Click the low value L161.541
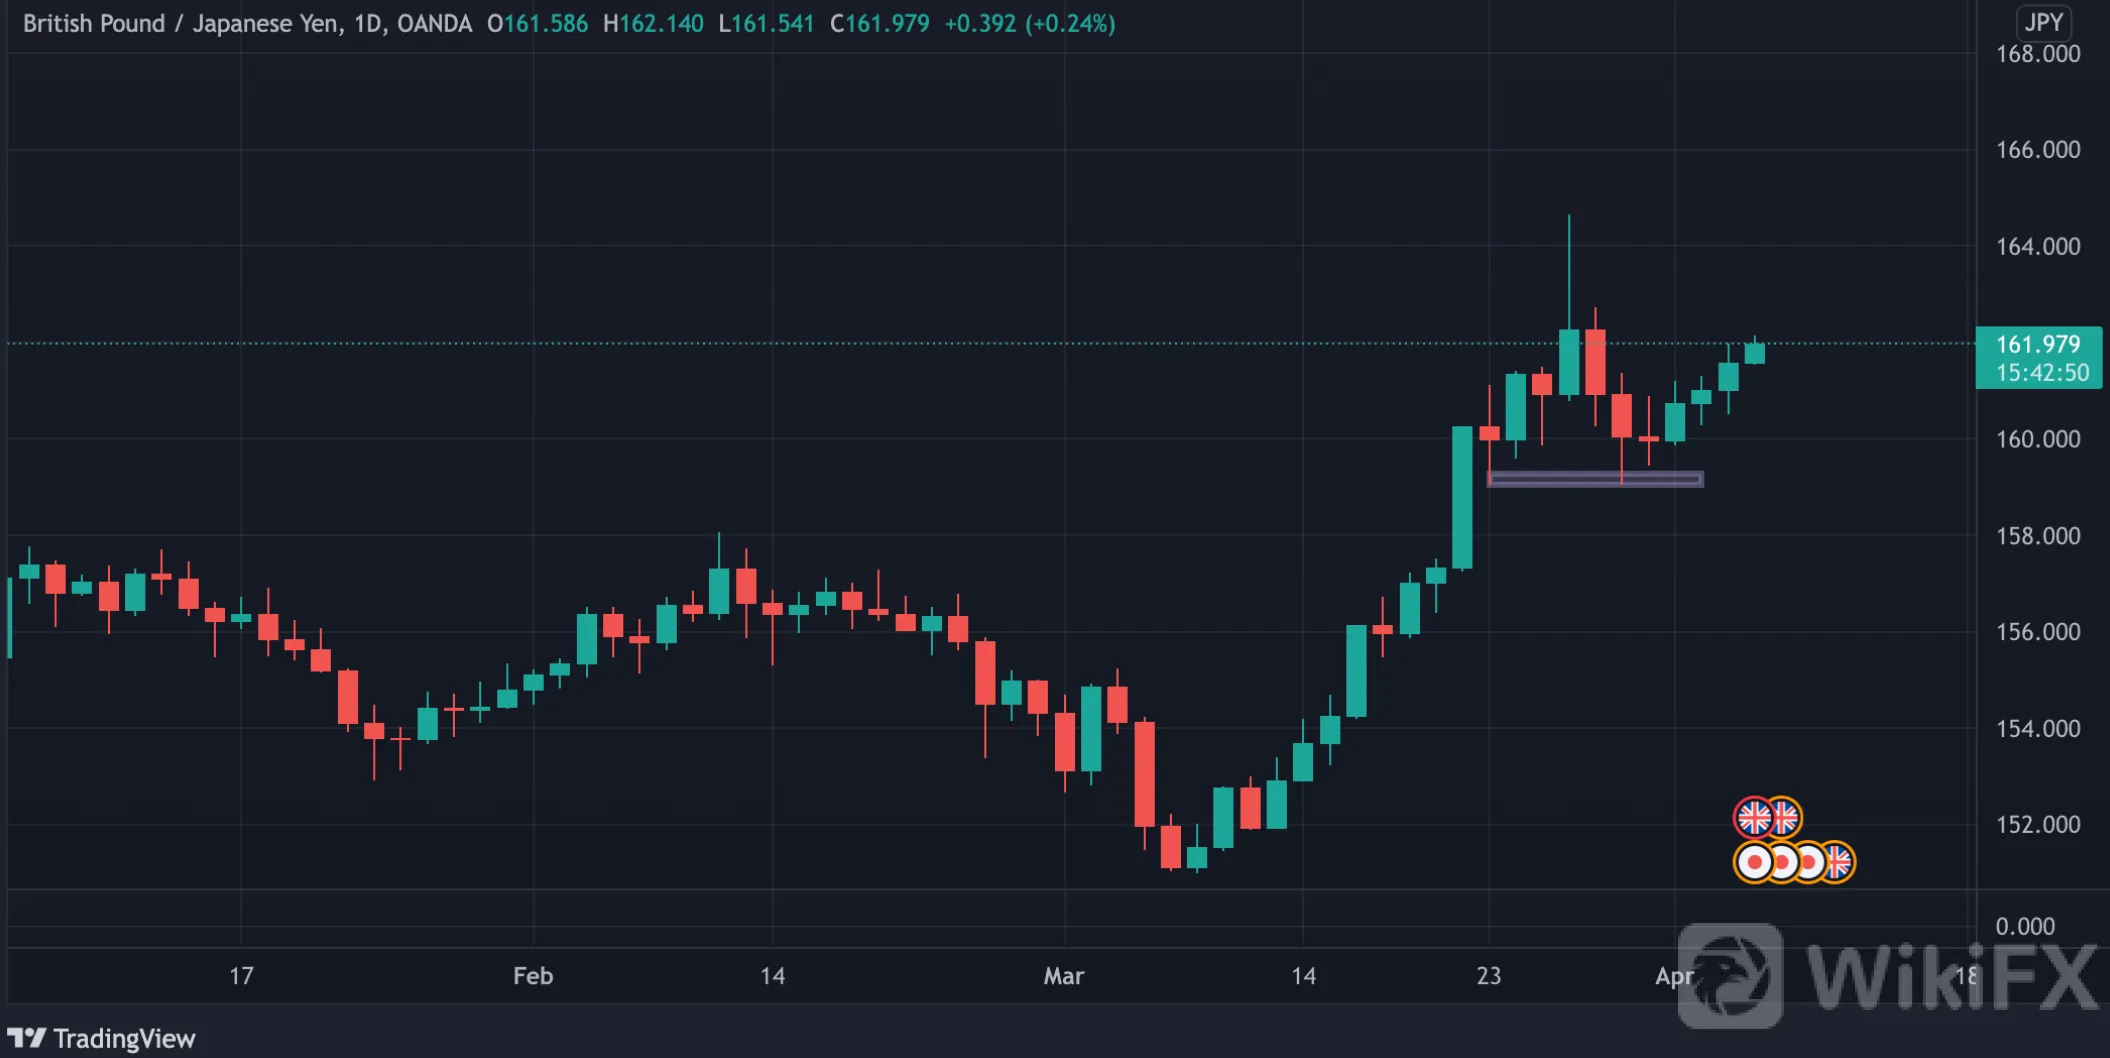The image size is (2110, 1058). (x=766, y=23)
